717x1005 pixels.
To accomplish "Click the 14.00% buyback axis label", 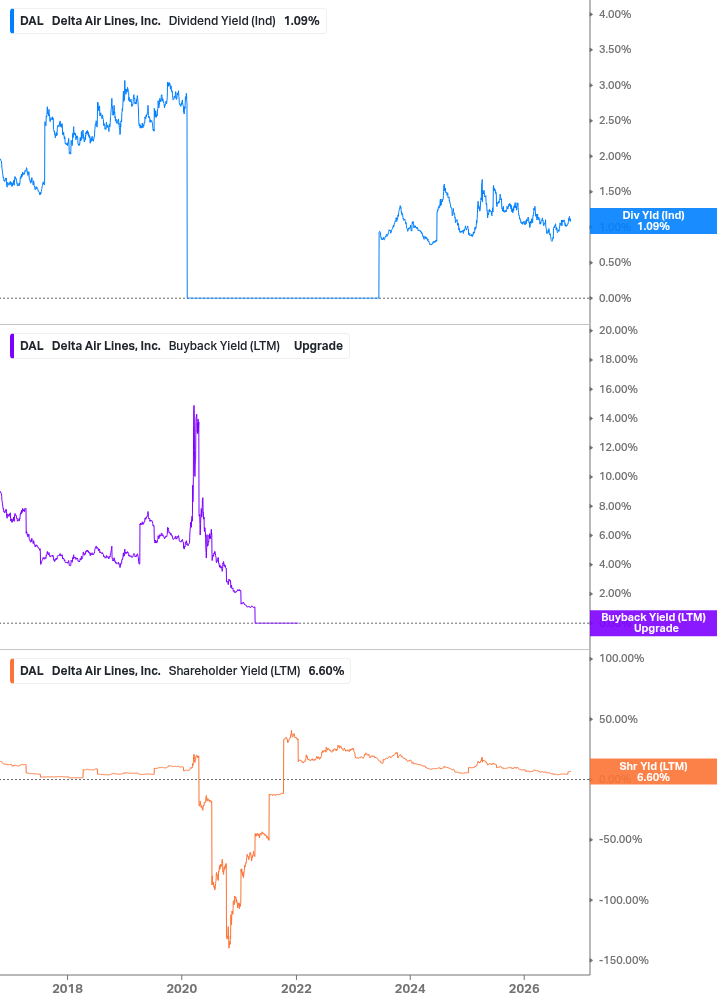I will (x=618, y=419).
